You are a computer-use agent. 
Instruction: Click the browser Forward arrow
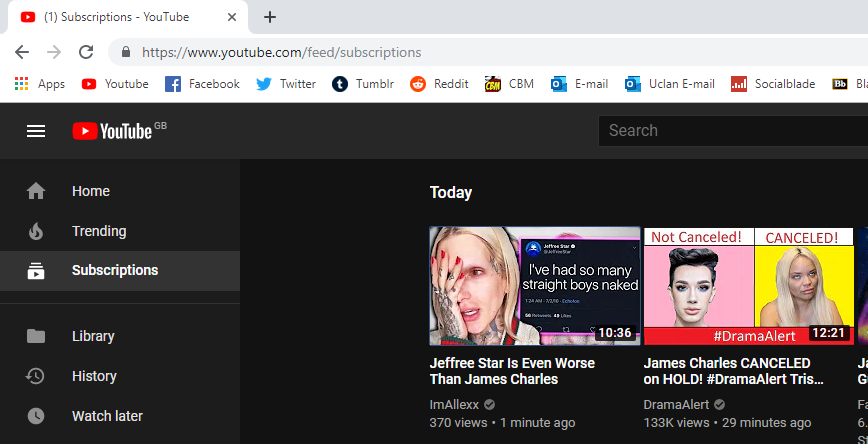pos(54,52)
